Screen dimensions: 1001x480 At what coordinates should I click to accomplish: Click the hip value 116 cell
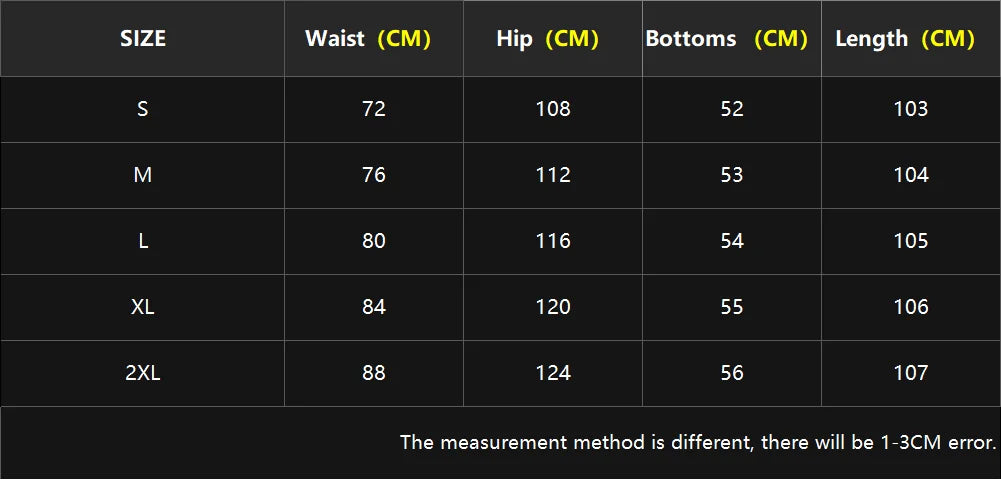pos(553,241)
